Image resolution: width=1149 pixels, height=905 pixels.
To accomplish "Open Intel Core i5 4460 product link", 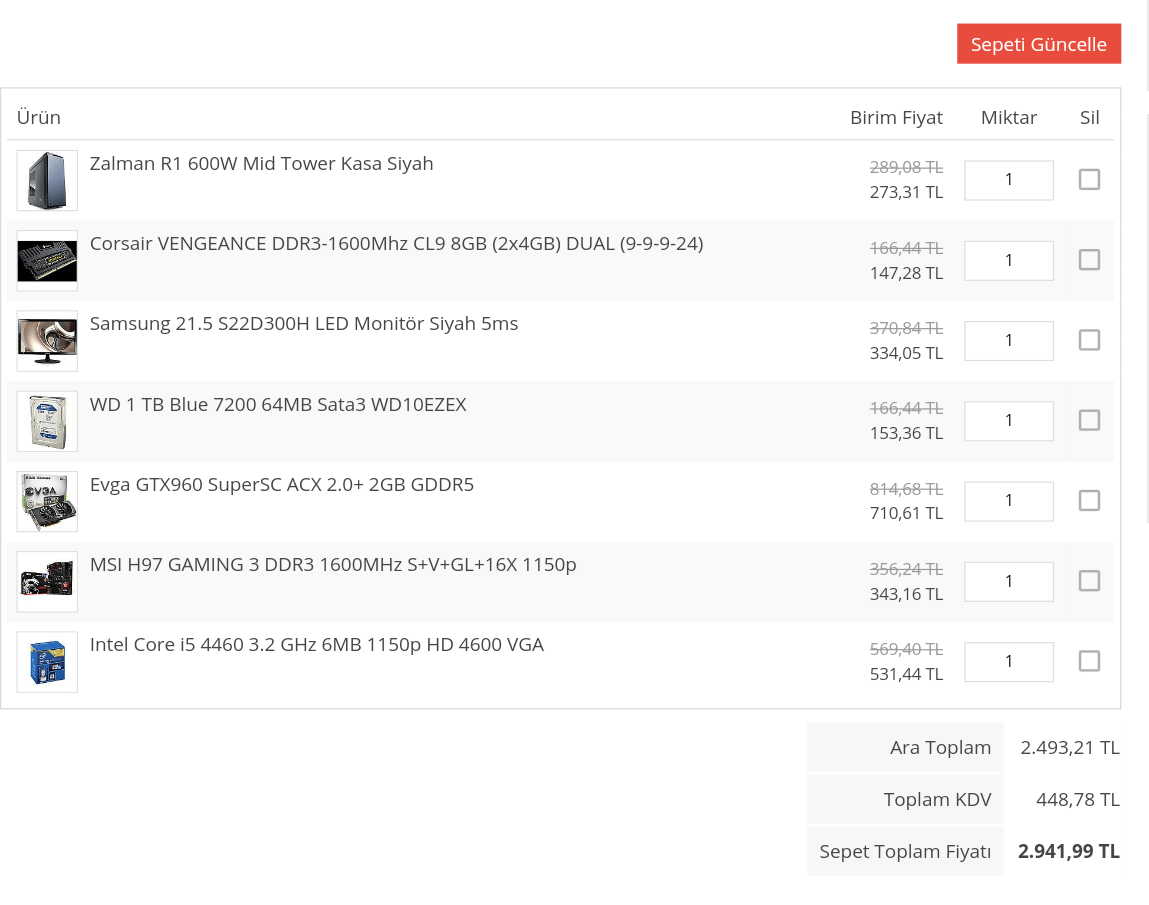I will [317, 645].
